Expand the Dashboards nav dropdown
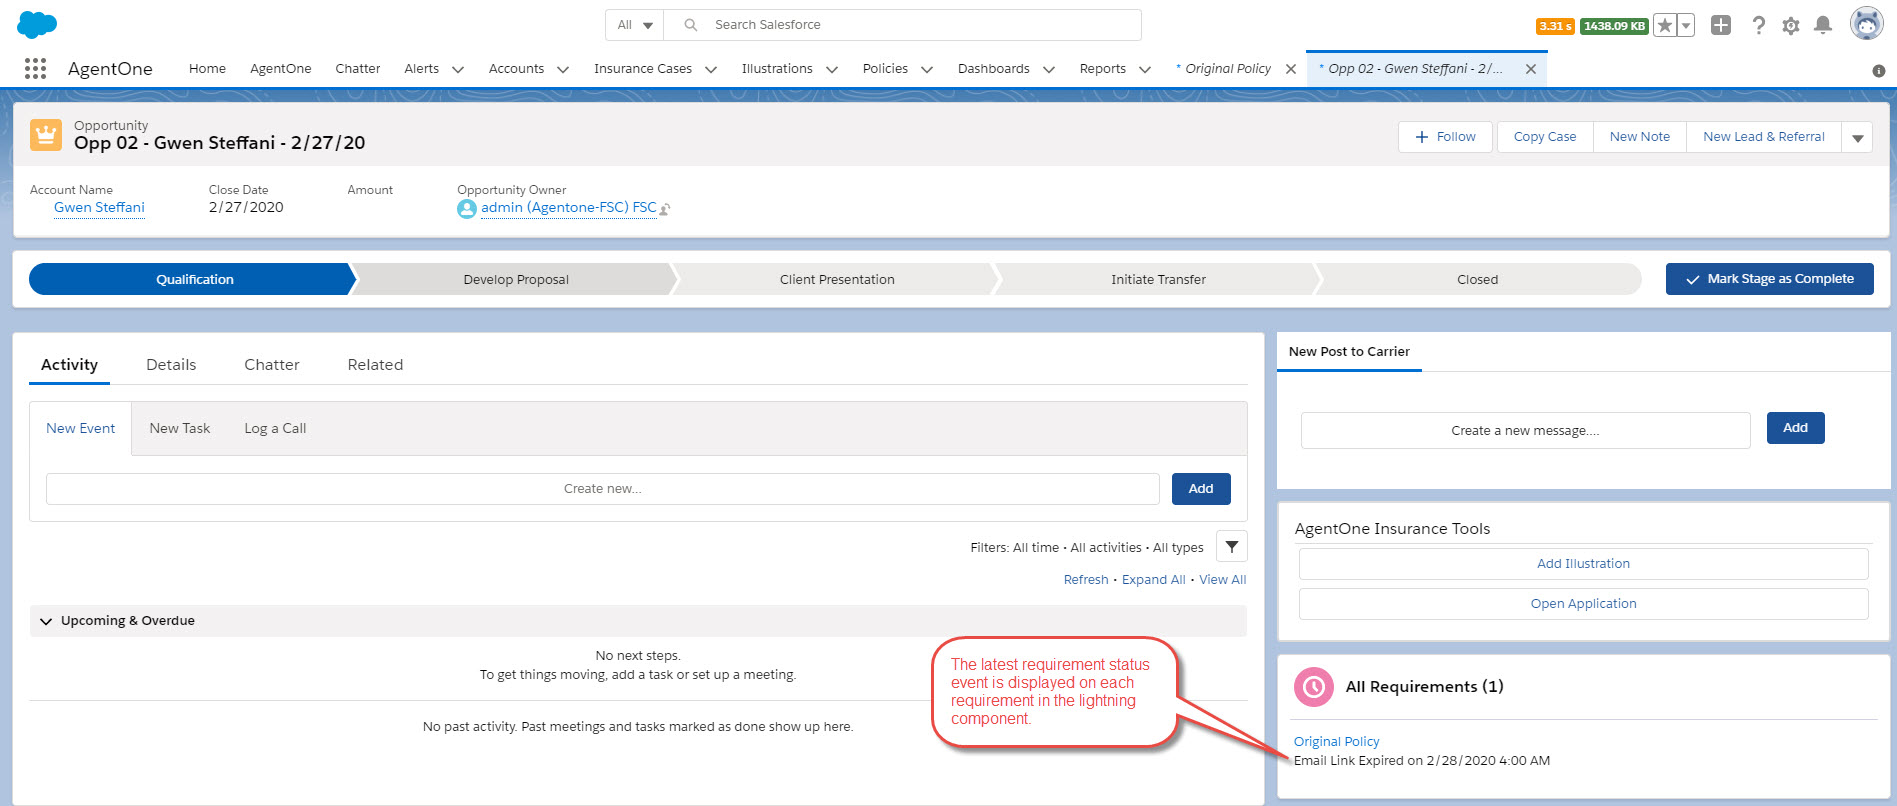This screenshot has height=806, width=1897. (1049, 69)
